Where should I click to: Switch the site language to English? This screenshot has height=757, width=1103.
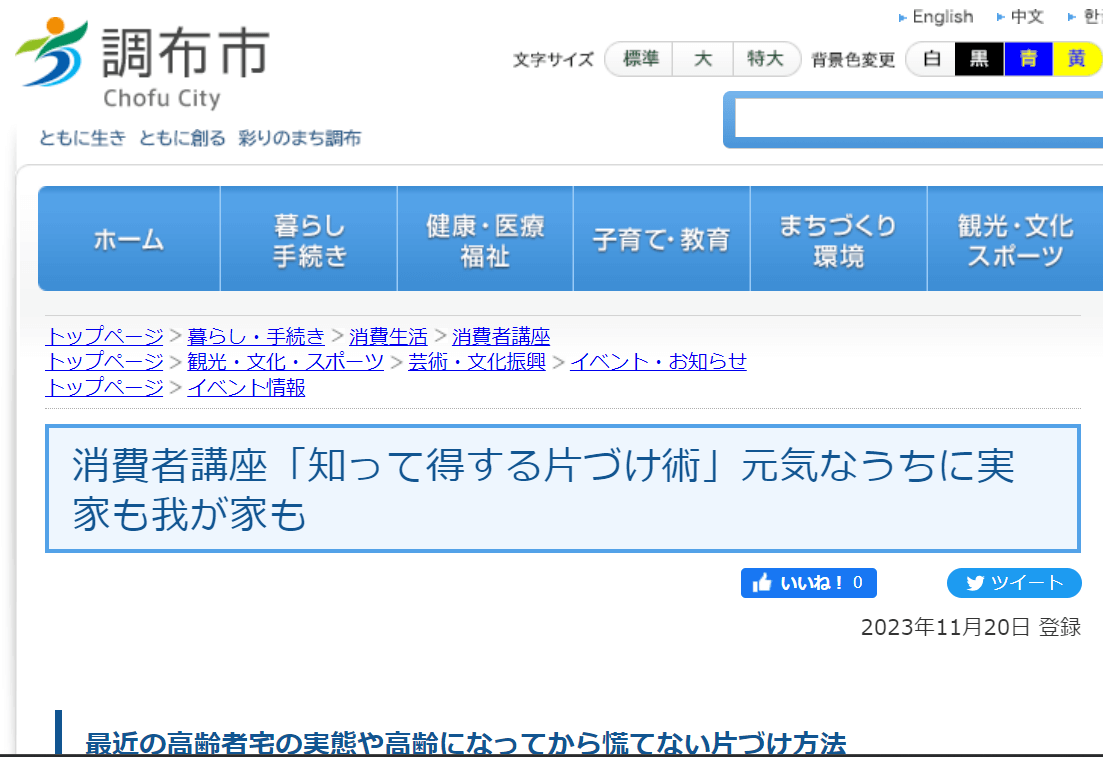point(942,17)
